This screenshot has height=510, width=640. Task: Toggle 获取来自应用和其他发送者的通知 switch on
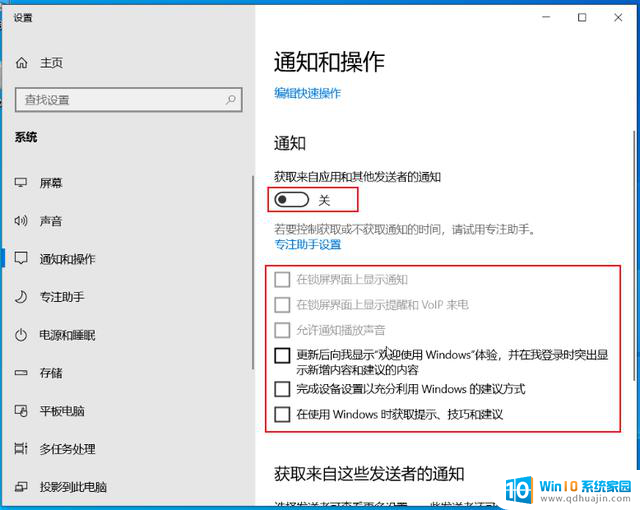pyautogui.click(x=291, y=200)
